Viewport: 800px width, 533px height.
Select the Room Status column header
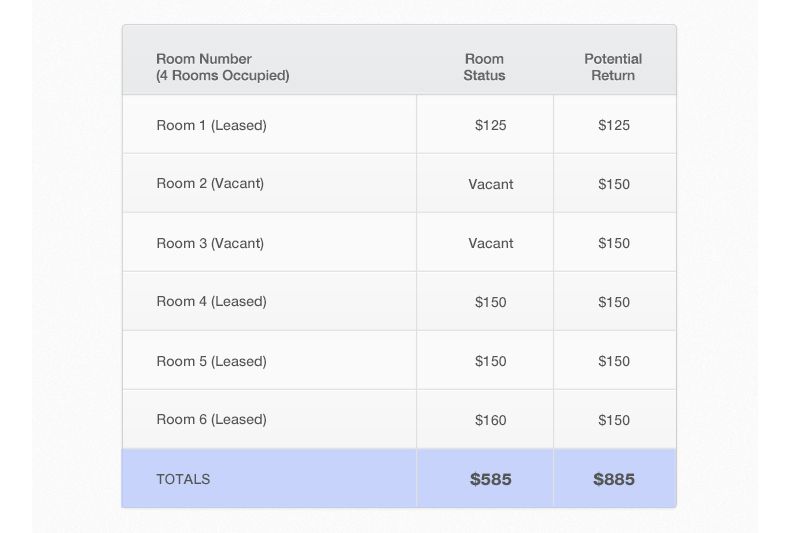(x=484, y=67)
